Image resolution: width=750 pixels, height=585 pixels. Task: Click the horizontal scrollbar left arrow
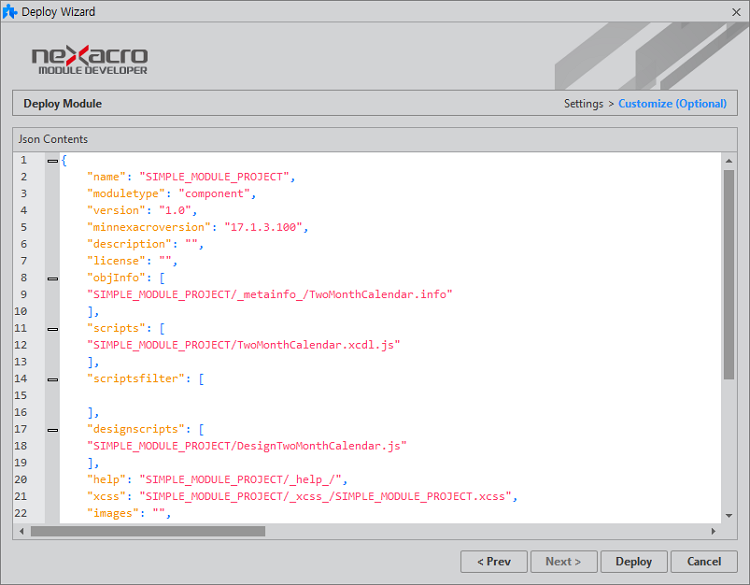coord(20,531)
